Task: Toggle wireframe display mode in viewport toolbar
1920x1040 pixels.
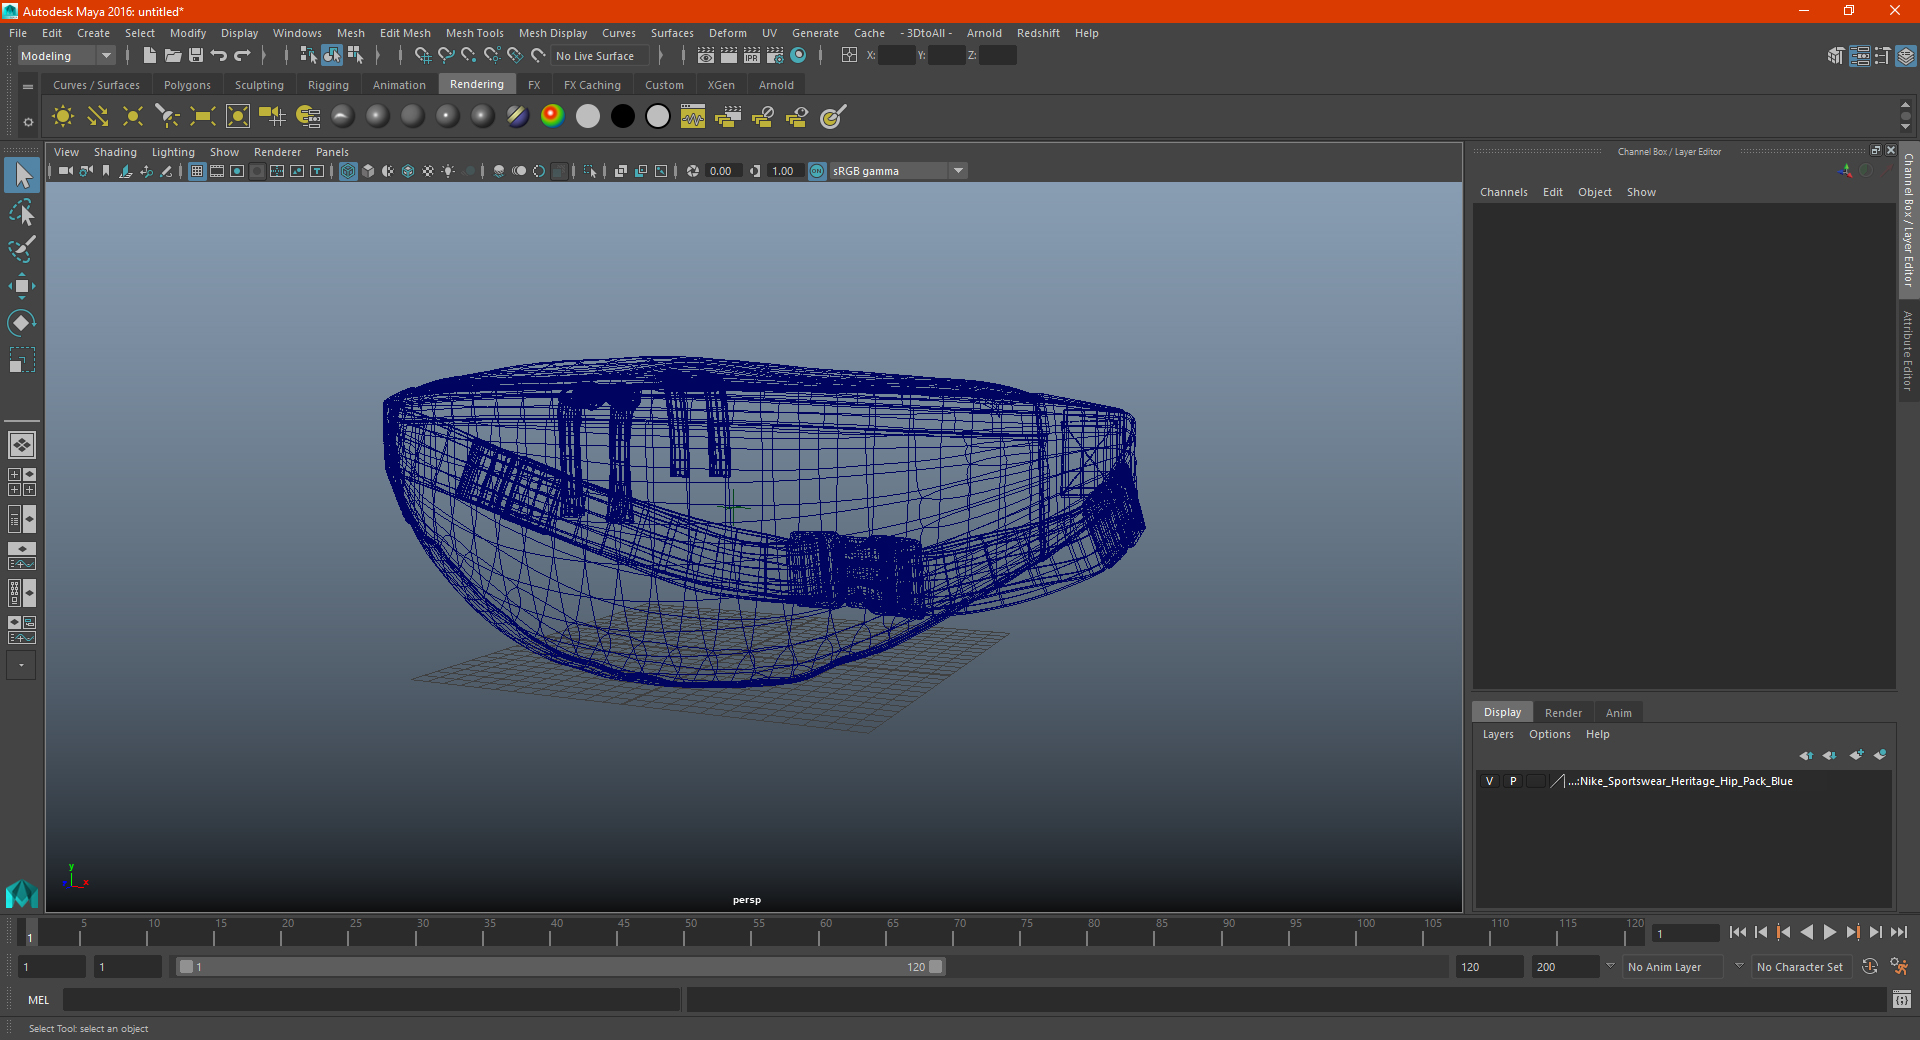Action: 348,171
